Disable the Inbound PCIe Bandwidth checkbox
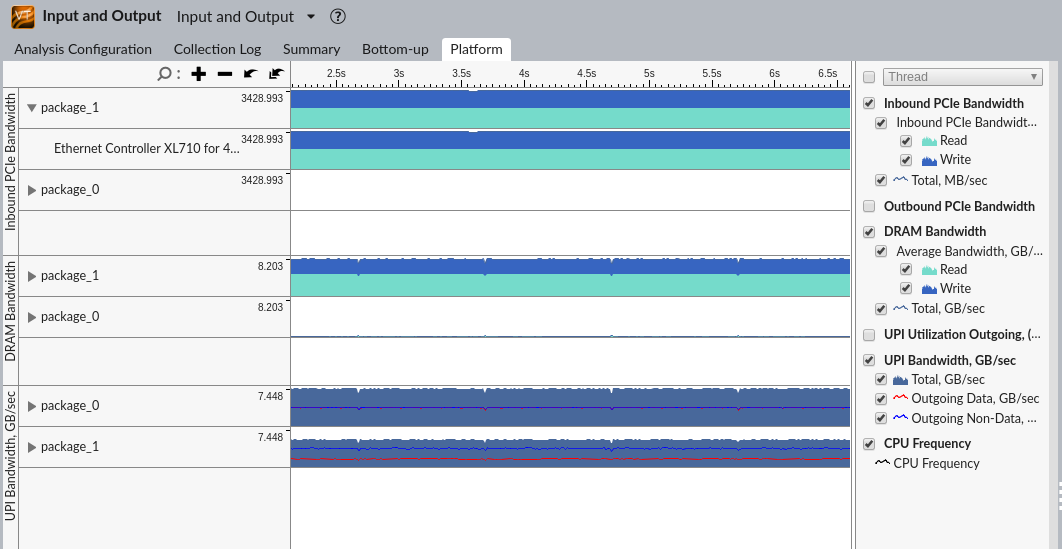The width and height of the screenshot is (1062, 549). tap(869, 103)
